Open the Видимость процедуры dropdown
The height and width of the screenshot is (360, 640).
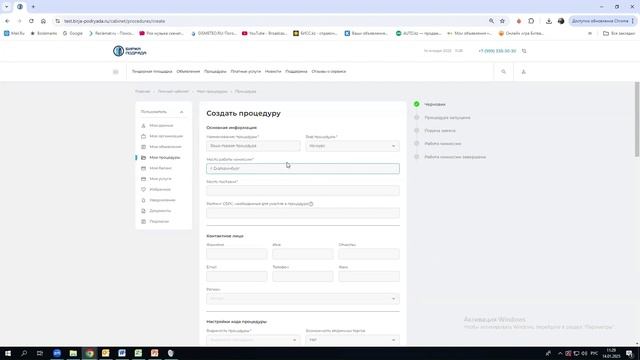(x=253, y=340)
